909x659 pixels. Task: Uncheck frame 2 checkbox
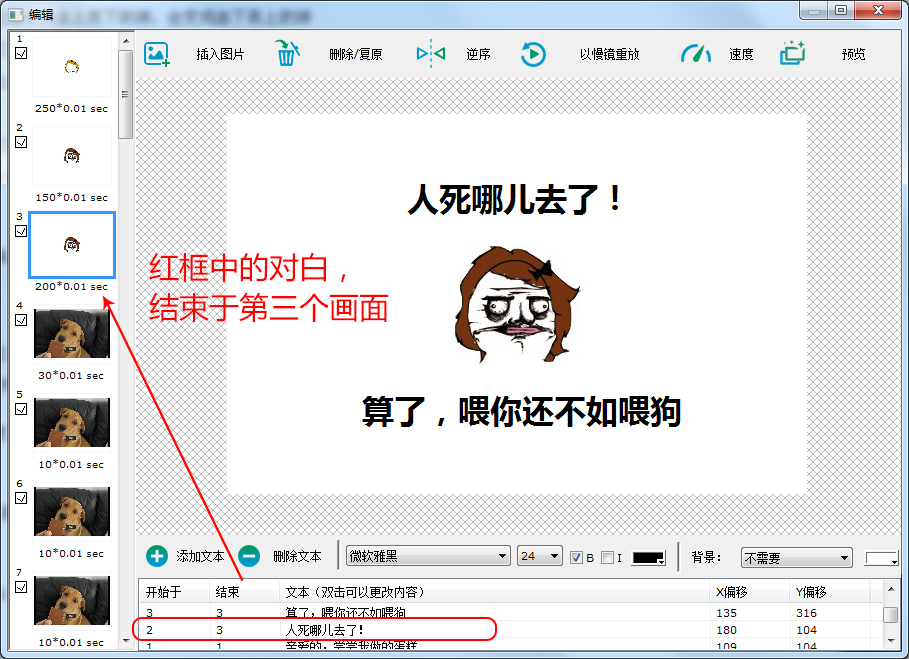pyautogui.click(x=21, y=142)
